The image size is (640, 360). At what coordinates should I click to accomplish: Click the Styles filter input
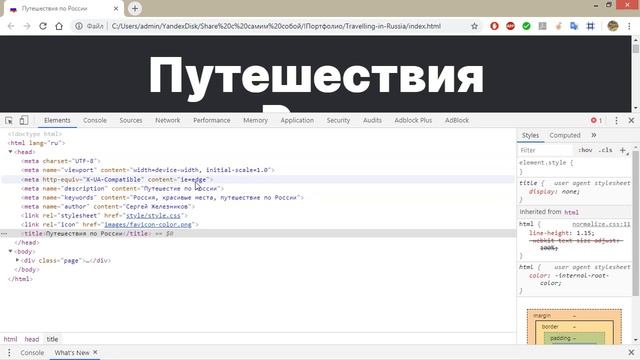[546, 150]
